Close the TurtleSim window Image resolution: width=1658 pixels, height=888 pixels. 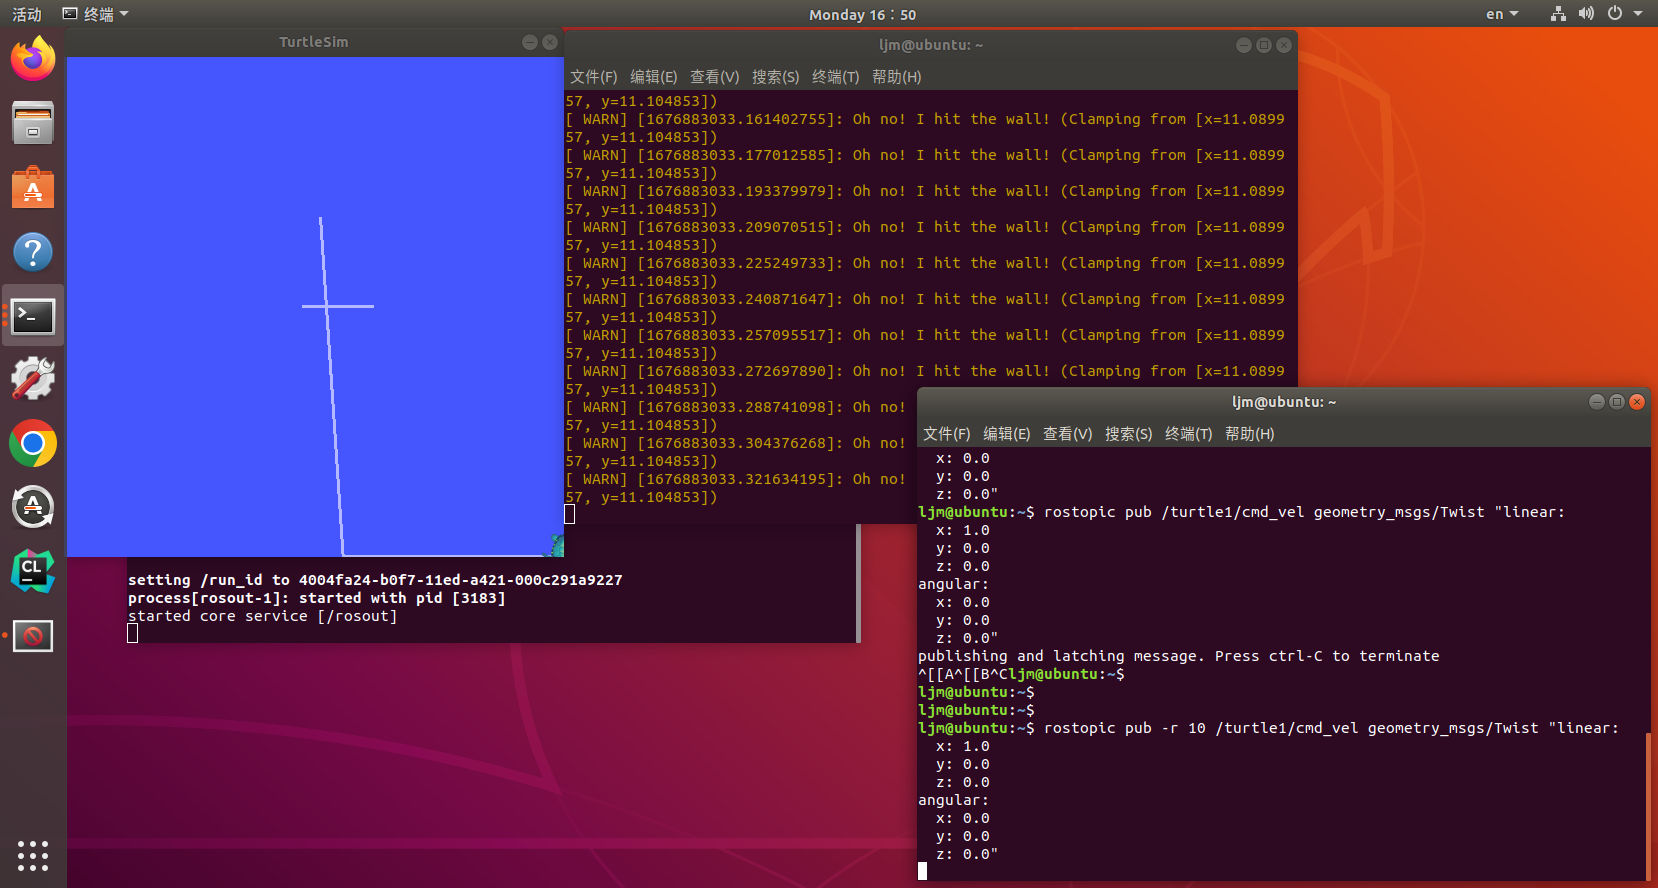[550, 42]
